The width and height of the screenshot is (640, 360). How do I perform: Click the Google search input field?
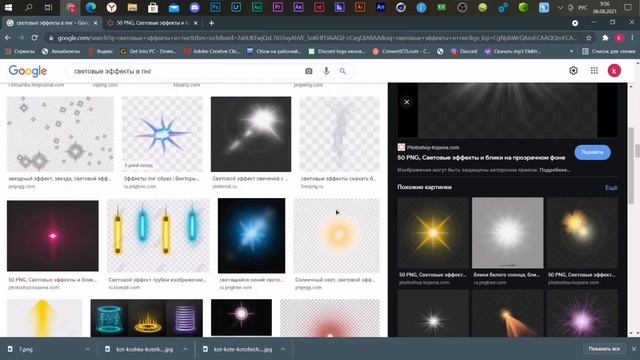pos(186,71)
